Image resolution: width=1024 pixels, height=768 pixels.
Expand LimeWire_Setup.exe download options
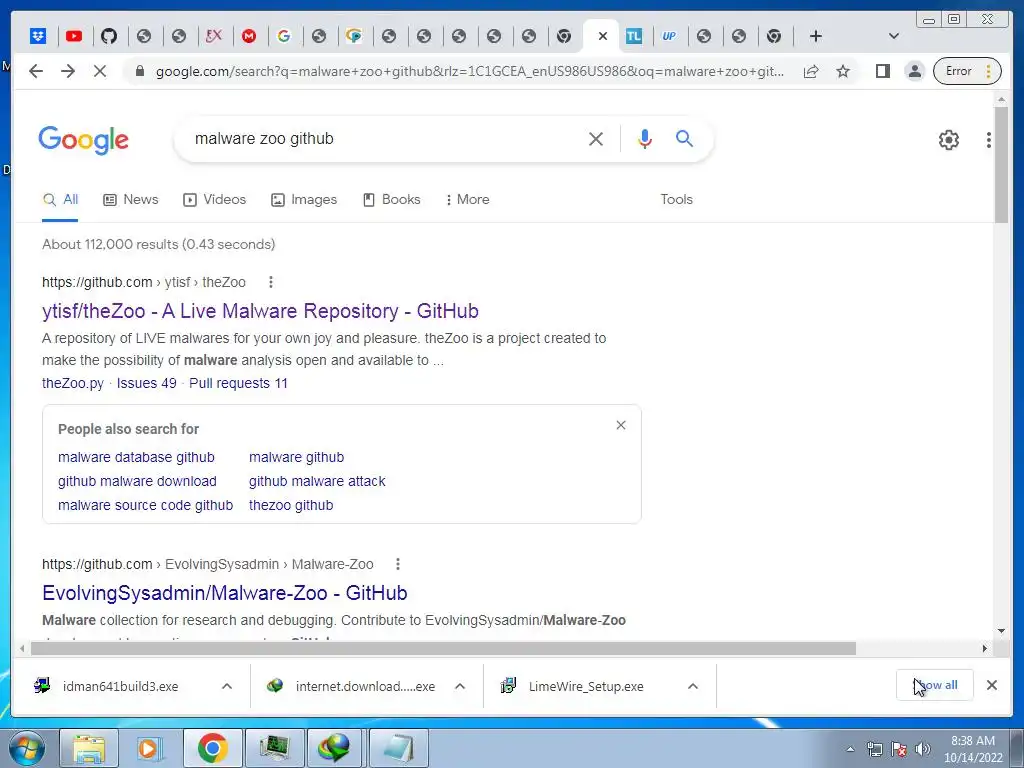tap(693, 686)
